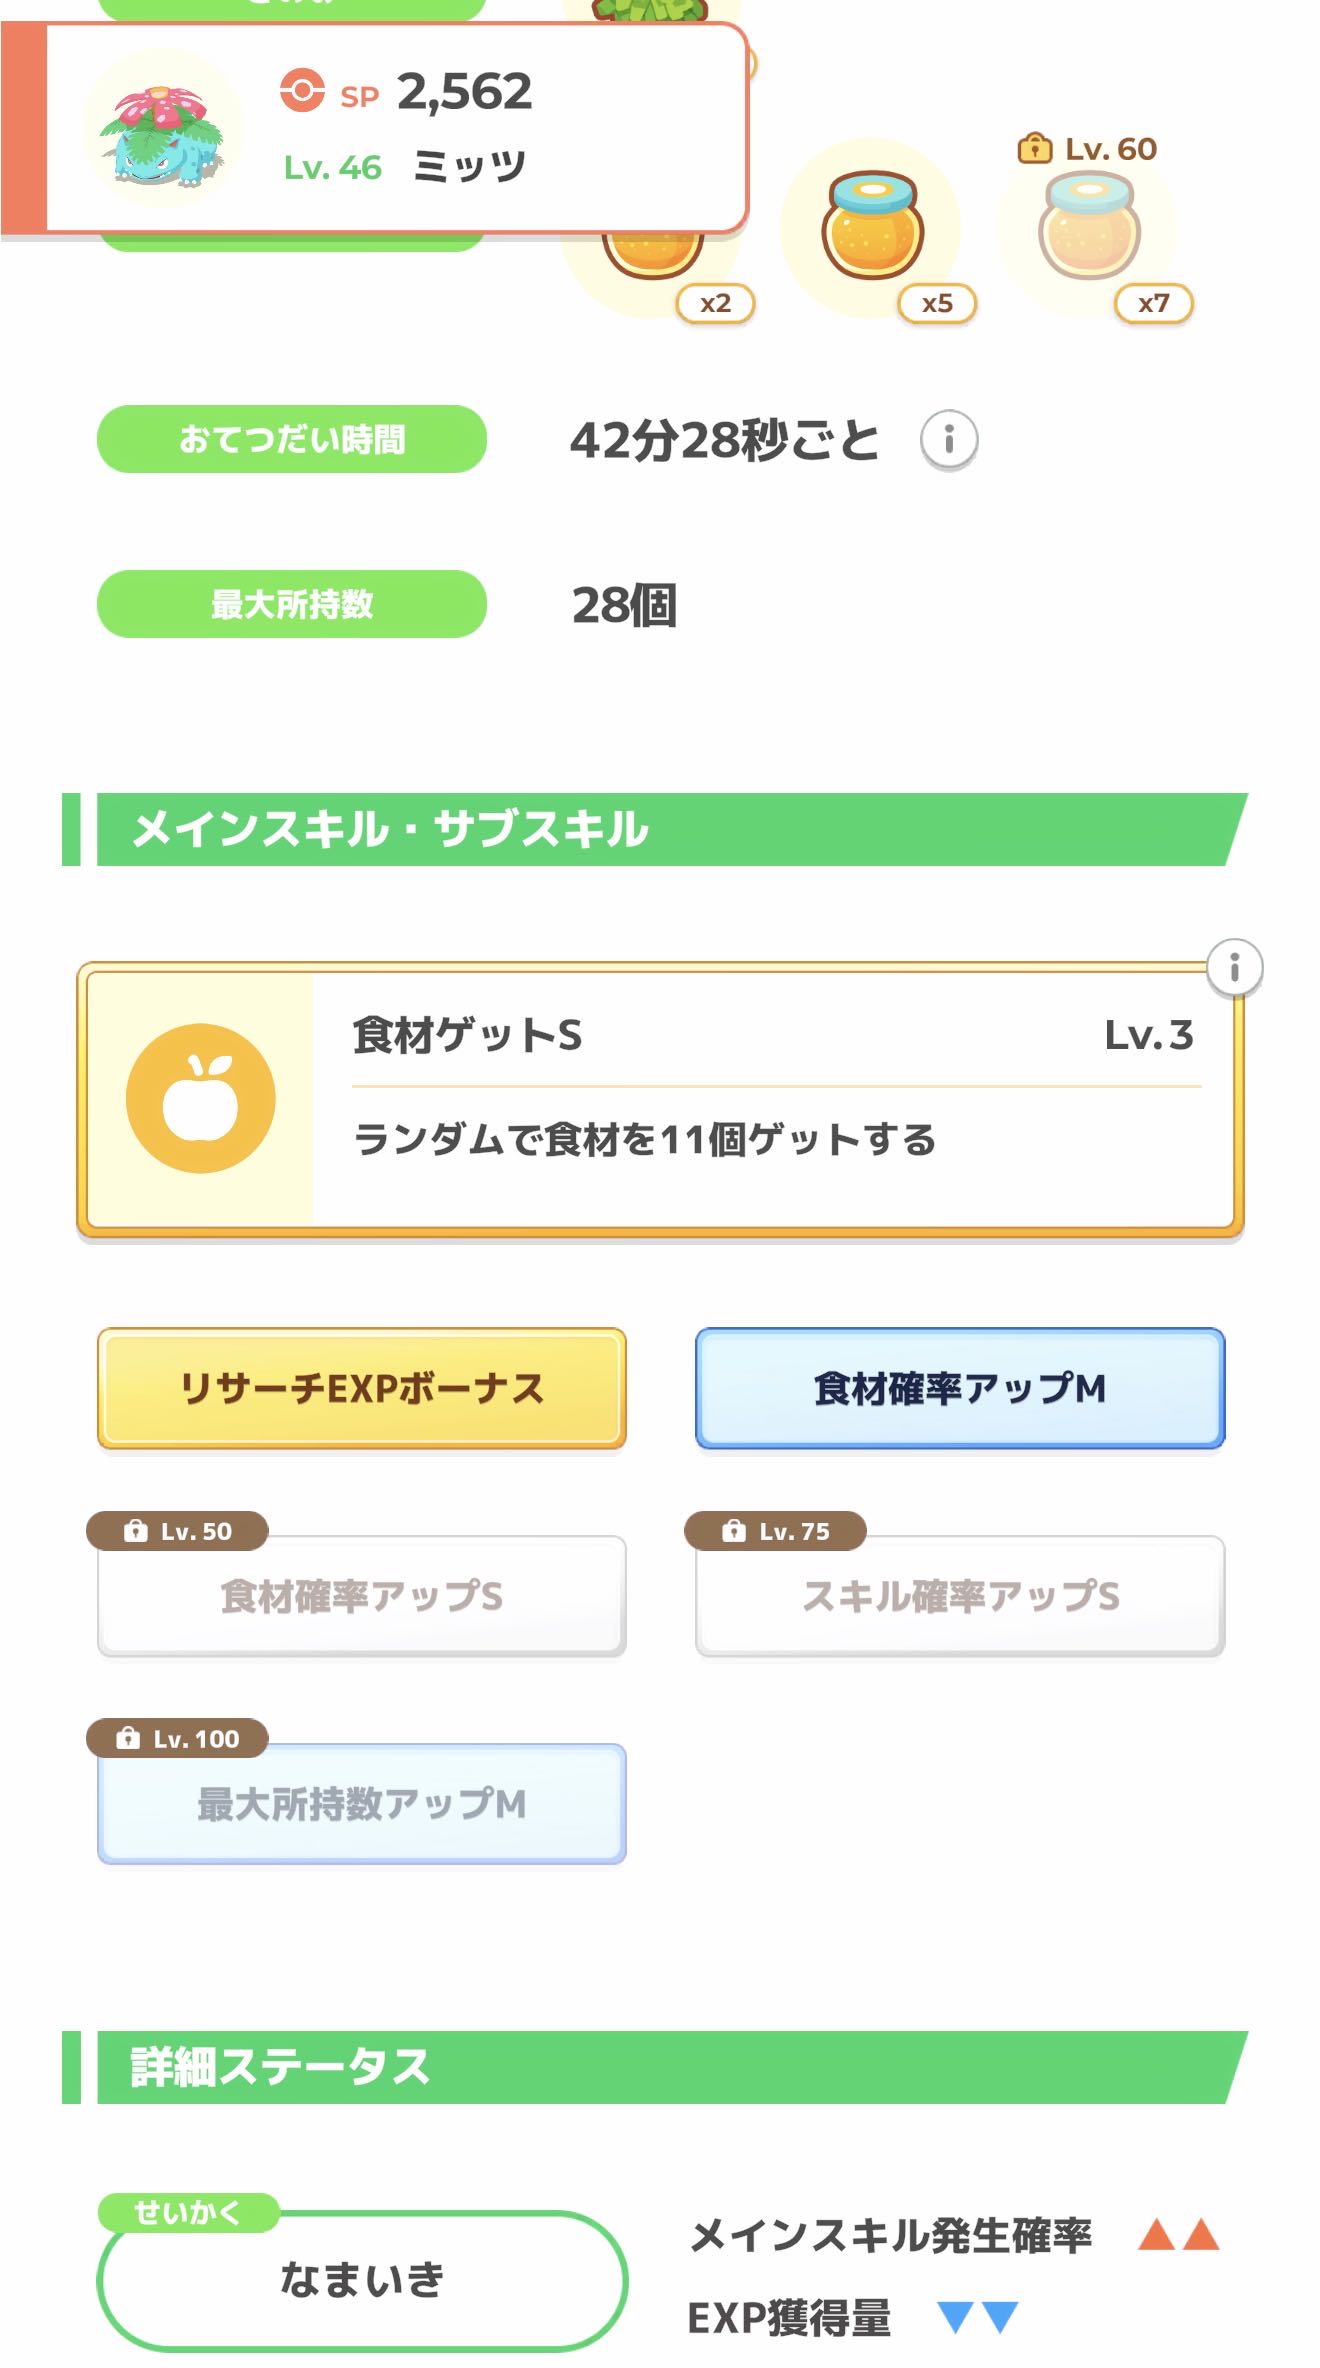Open info icon on 食材ゲットS card
The width and height of the screenshot is (1320, 2368).
pyautogui.click(x=1234, y=967)
